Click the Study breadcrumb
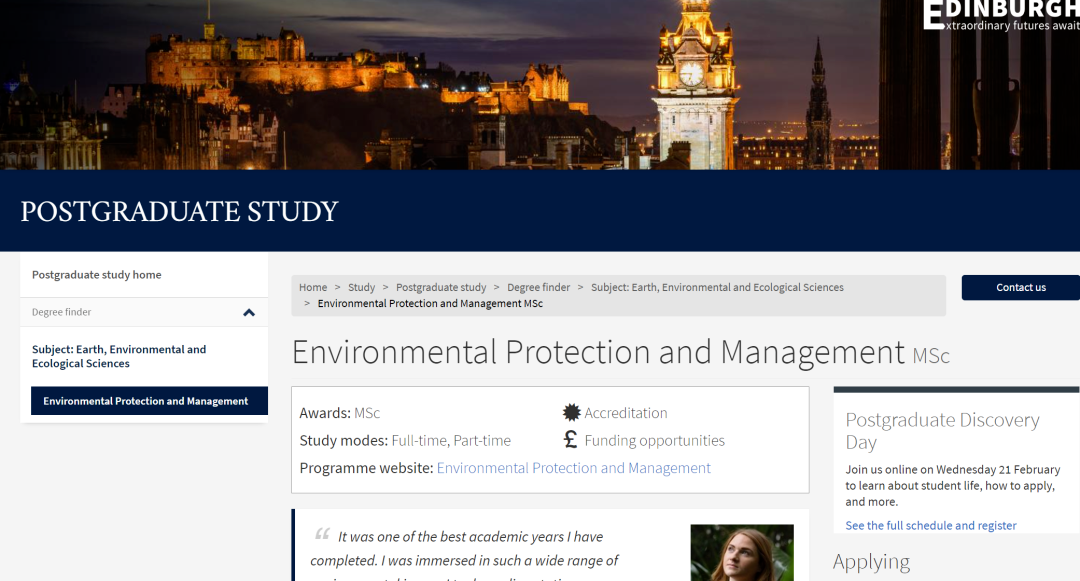The height and width of the screenshot is (581, 1080). [x=361, y=287]
